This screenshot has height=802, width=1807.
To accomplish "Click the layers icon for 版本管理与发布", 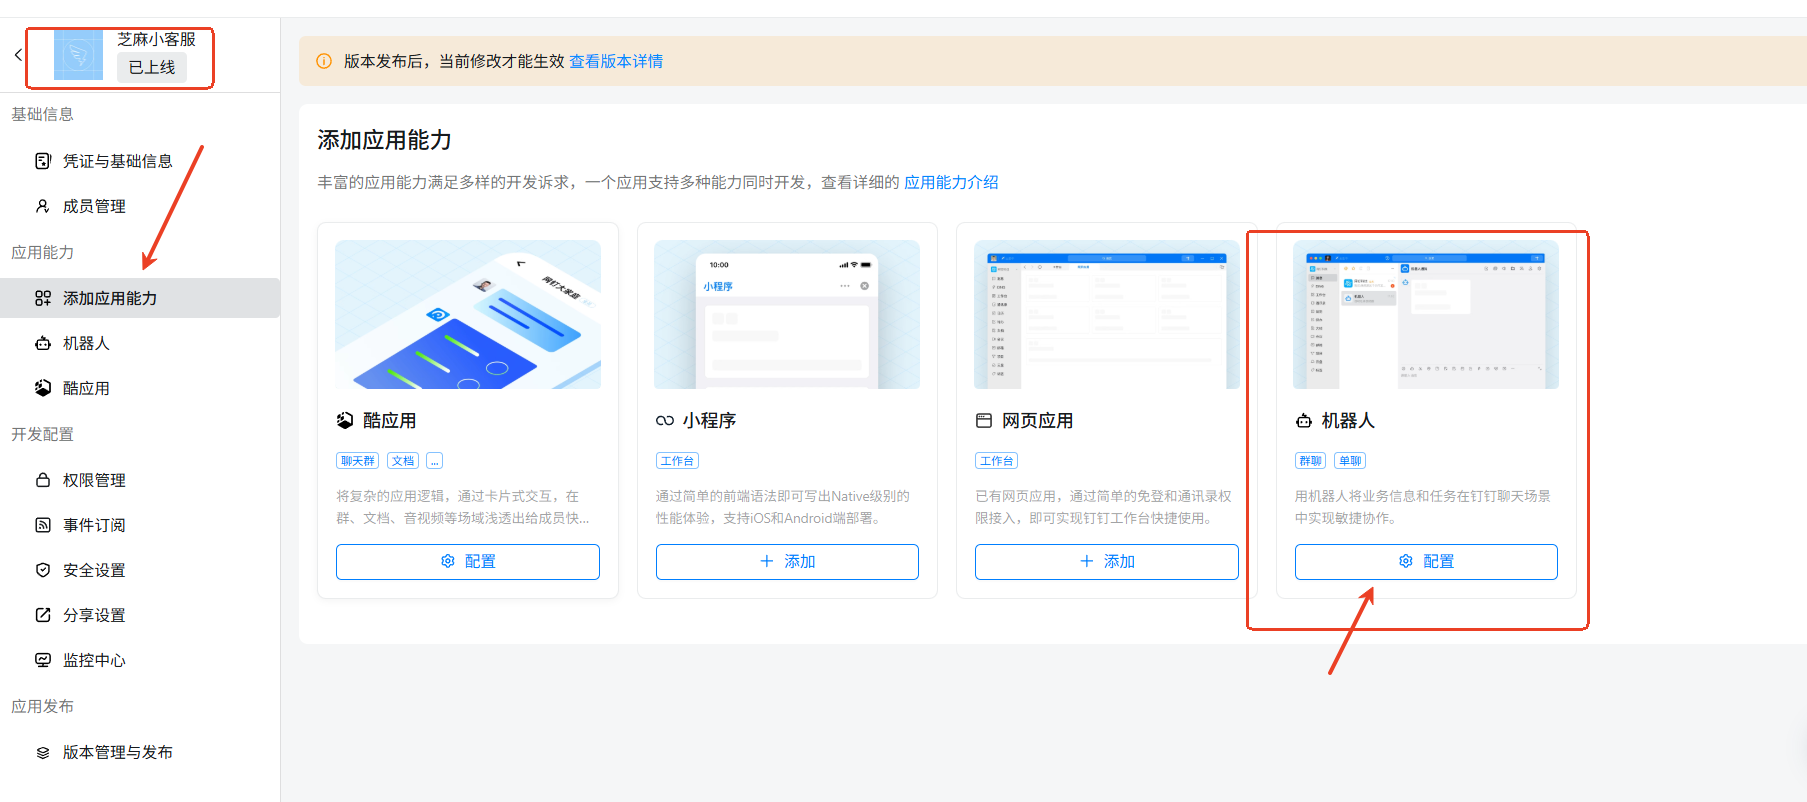I will tap(43, 752).
